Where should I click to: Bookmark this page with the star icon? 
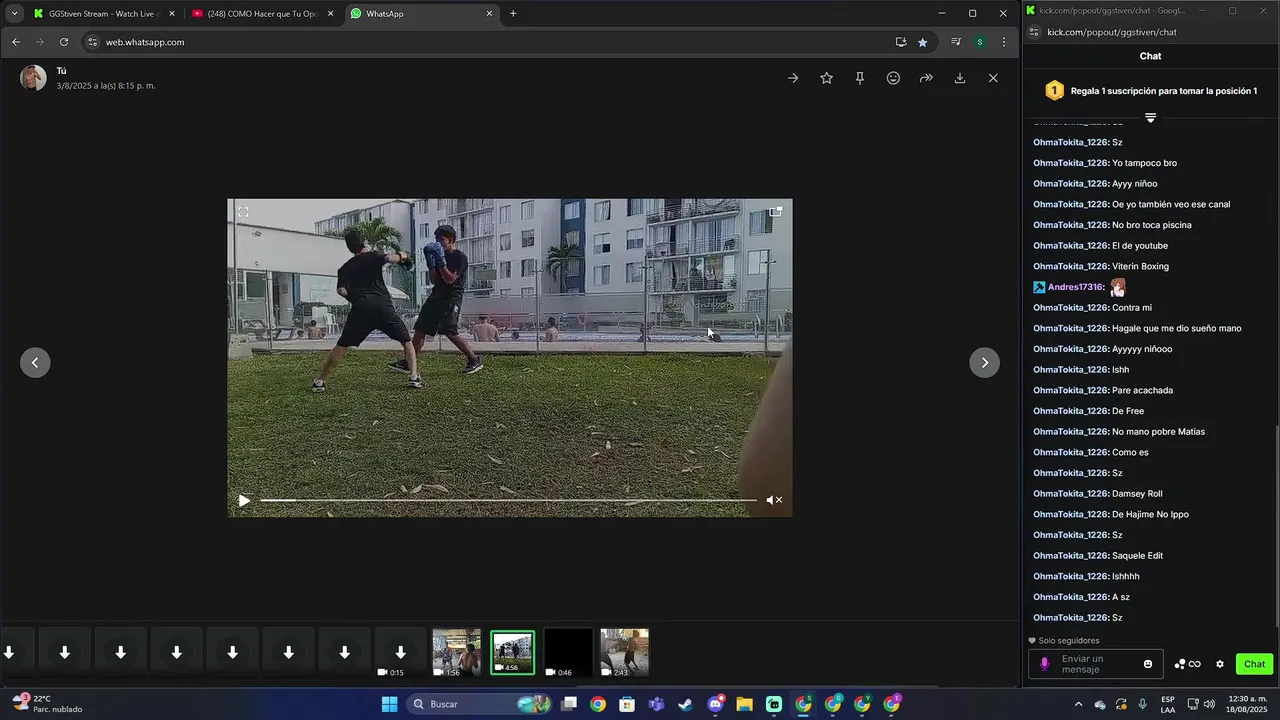click(x=922, y=42)
